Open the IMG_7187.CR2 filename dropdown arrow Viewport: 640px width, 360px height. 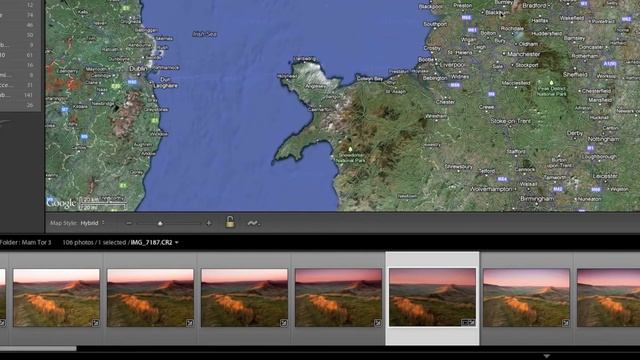[x=177, y=242]
